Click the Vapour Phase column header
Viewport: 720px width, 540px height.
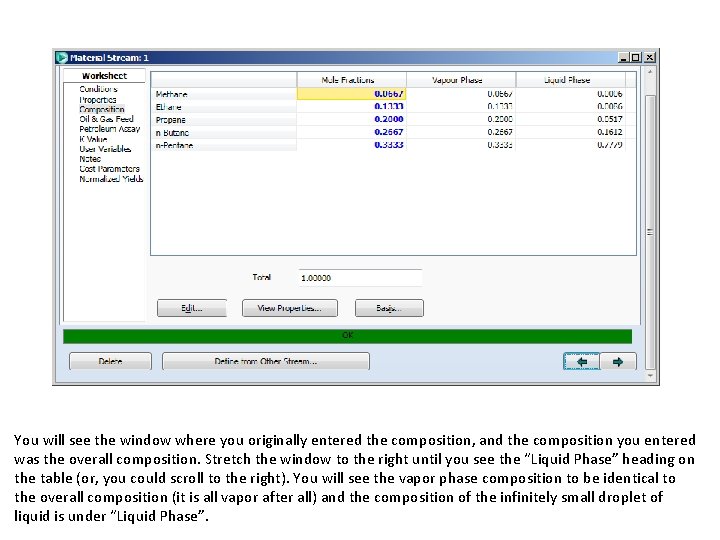[x=461, y=79]
